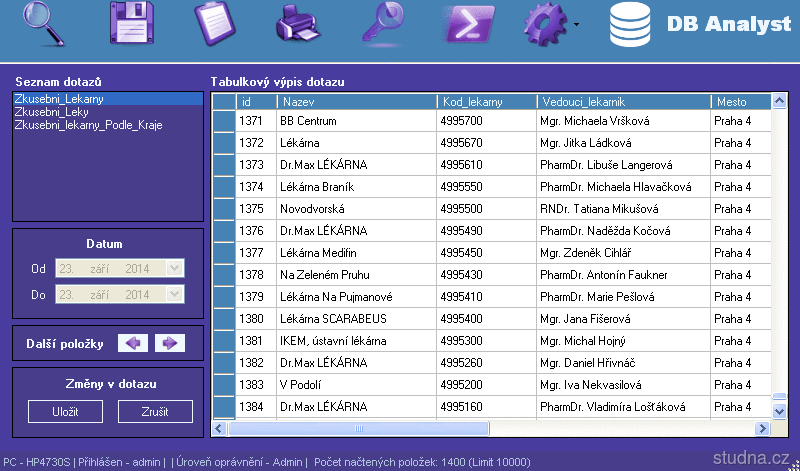Click the magnifying glass search icon
Image resolution: width=800 pixels, height=471 pixels.
pyautogui.click(x=44, y=24)
